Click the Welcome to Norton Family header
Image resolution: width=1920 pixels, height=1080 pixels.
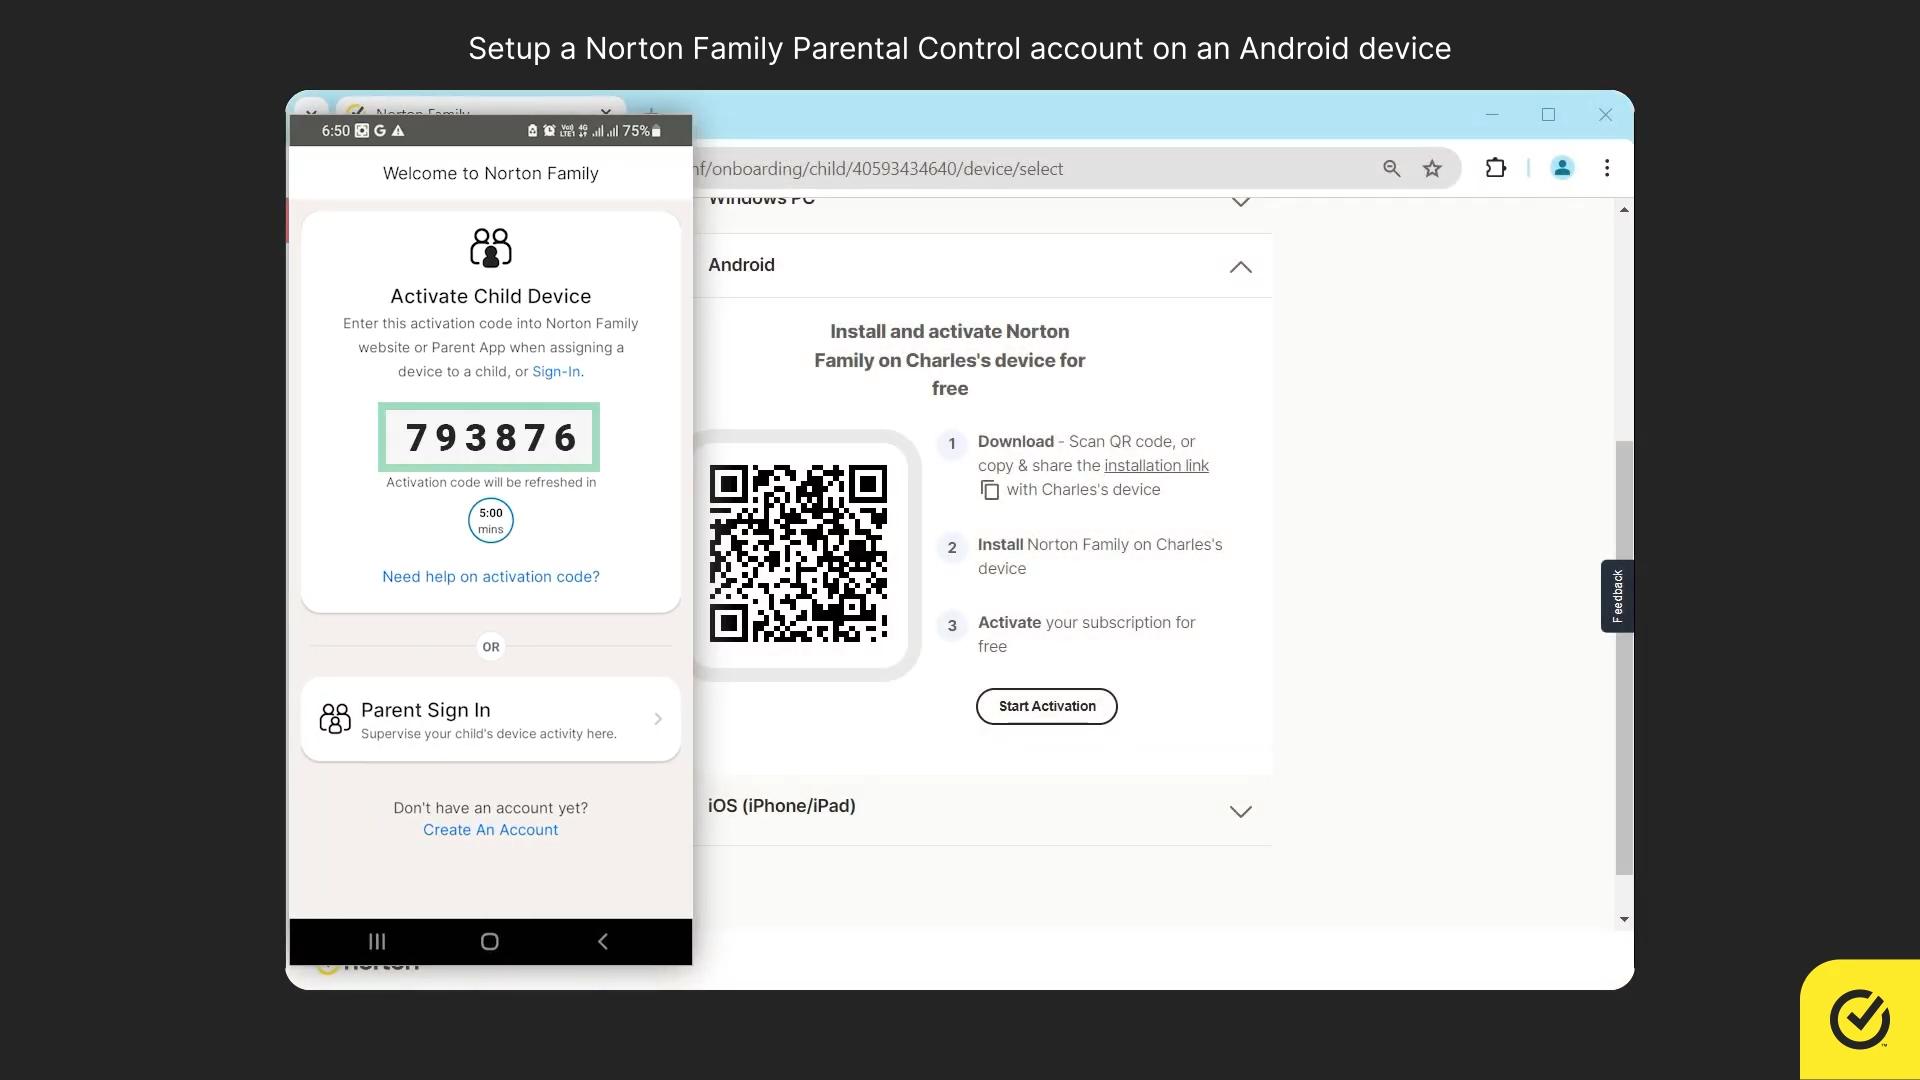[491, 173]
